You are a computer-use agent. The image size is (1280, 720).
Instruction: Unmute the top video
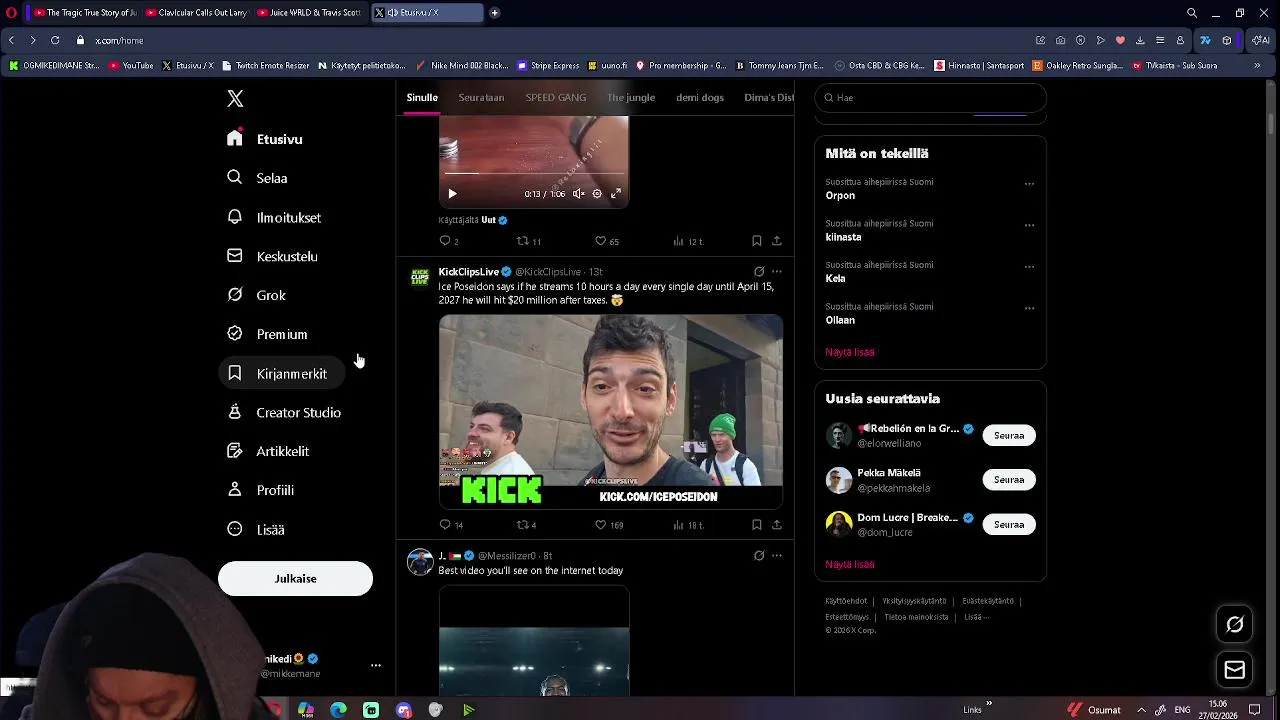click(x=578, y=194)
